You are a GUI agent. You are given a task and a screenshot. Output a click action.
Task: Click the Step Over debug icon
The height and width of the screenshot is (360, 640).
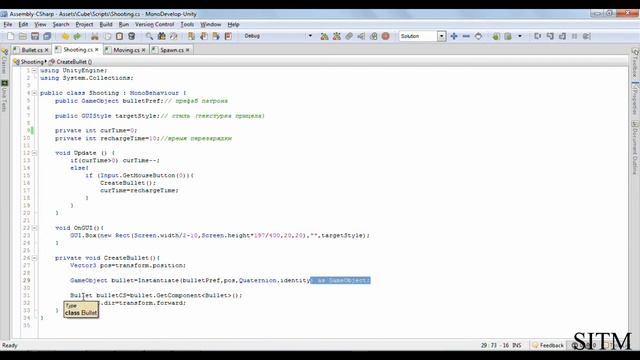[538, 36]
